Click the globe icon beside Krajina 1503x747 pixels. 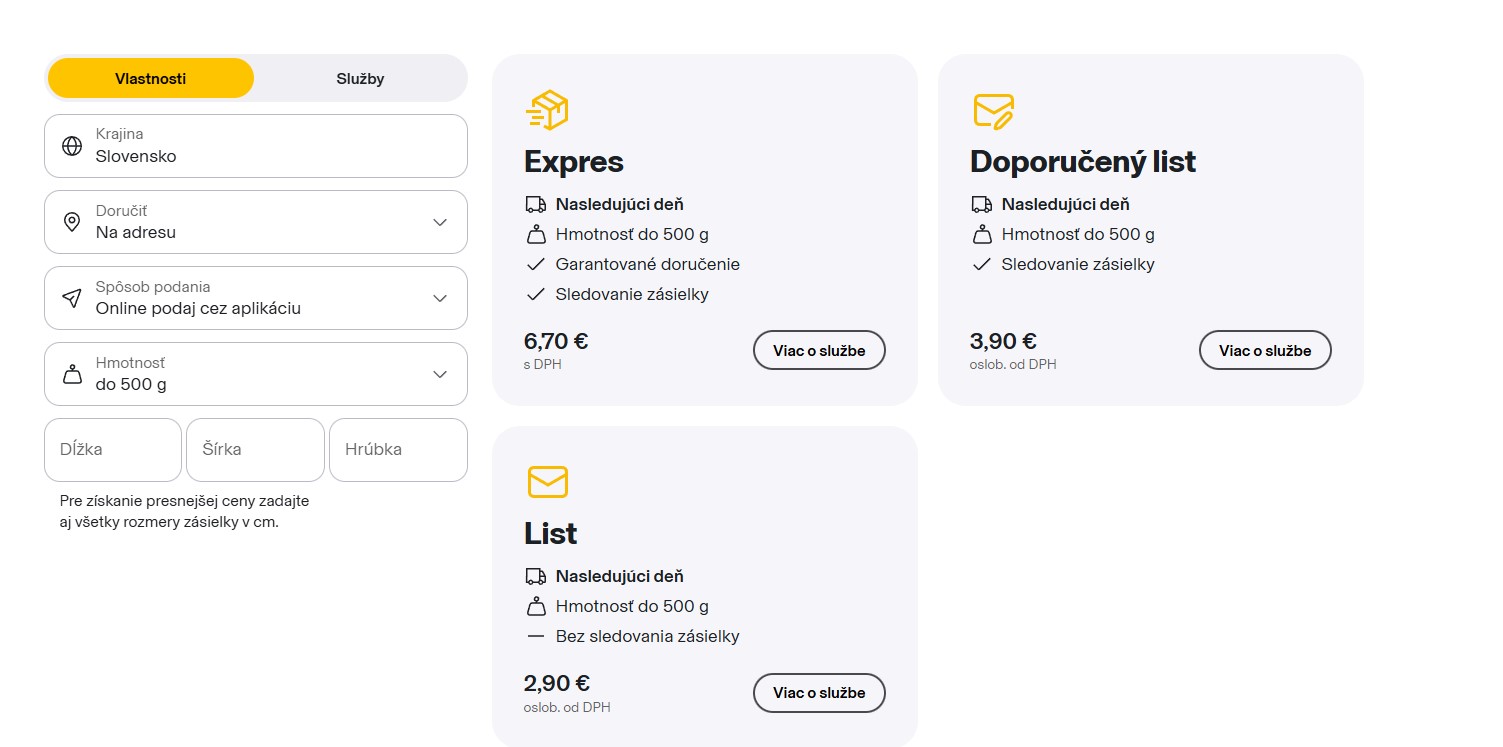click(72, 146)
